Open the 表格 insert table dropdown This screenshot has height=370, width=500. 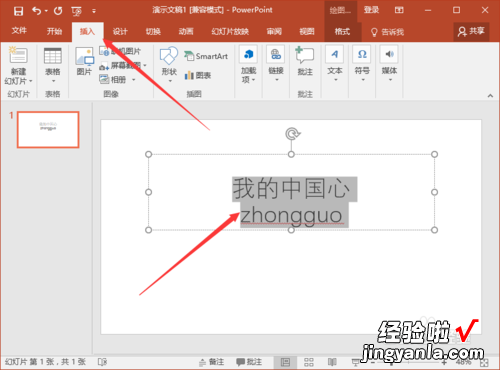[53, 65]
